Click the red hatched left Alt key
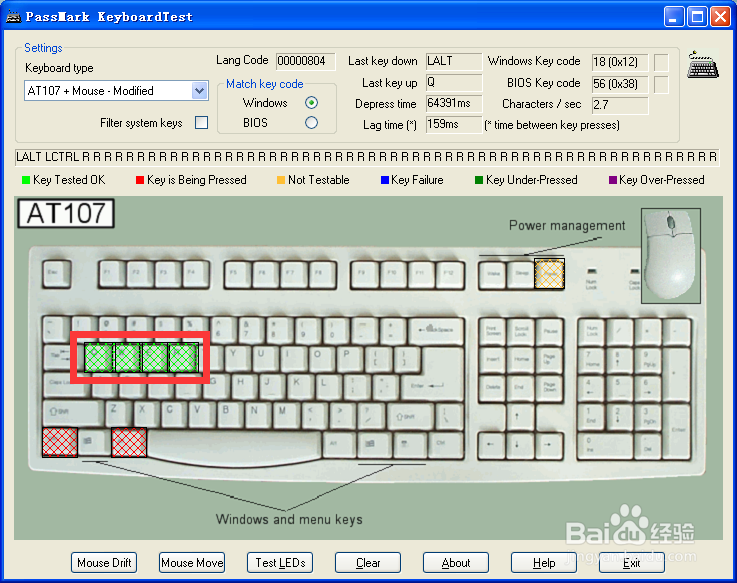Viewport: 737px width, 583px height. tap(129, 442)
